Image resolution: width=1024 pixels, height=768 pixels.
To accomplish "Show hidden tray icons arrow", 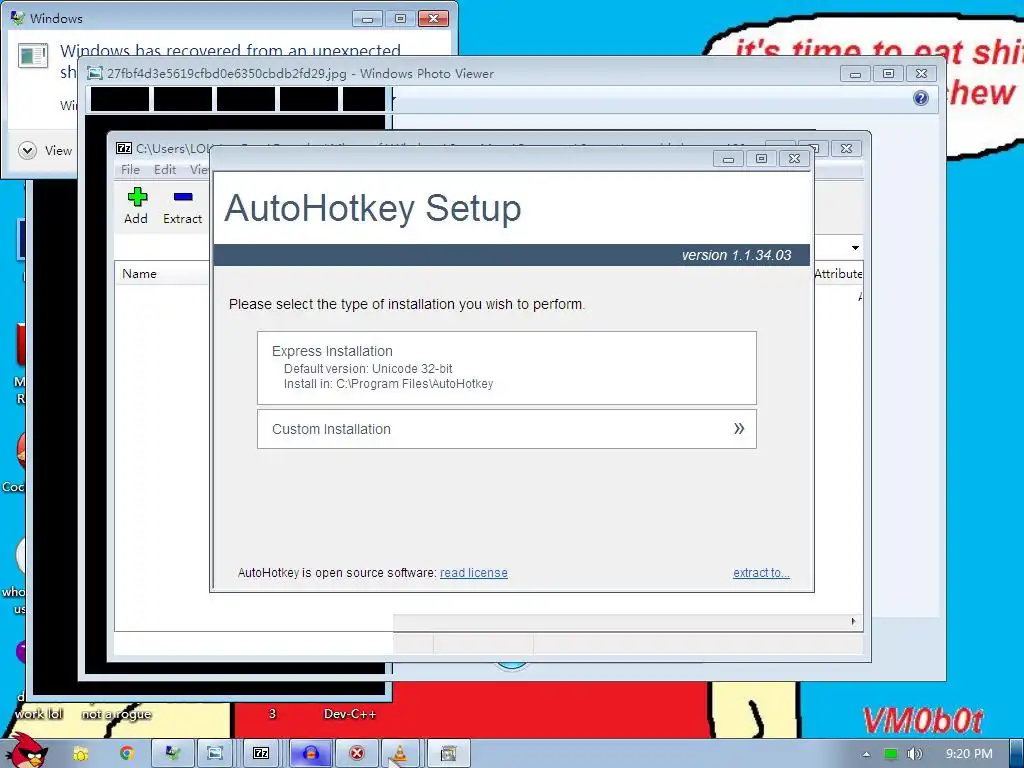I will coord(866,754).
